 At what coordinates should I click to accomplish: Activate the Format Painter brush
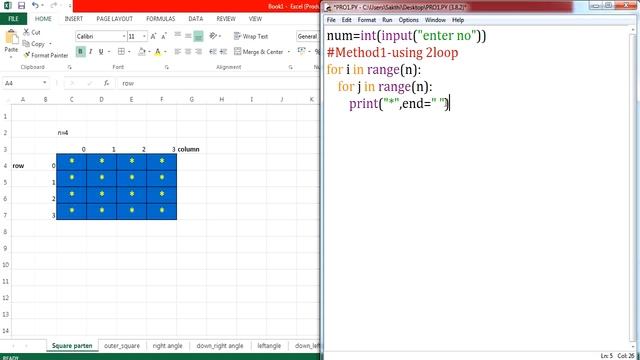[x=27, y=55]
